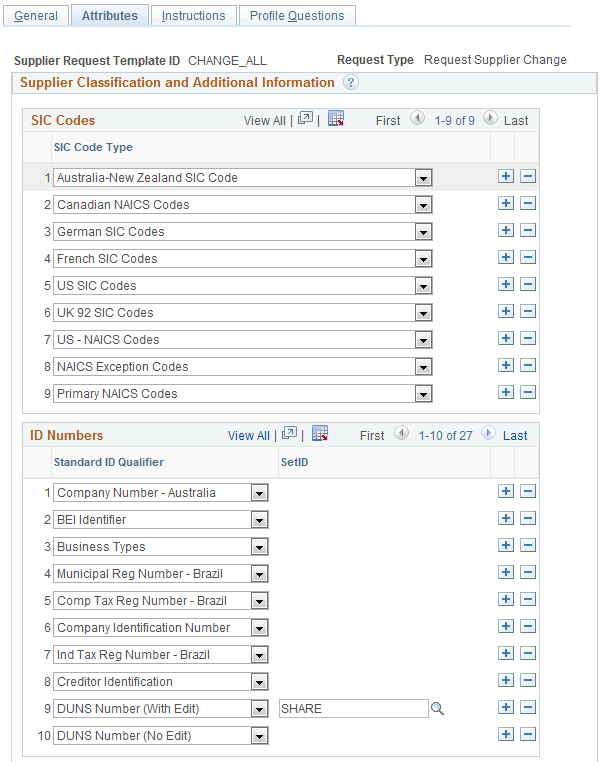This screenshot has width=602, height=762.
Task: Open the German SIC Codes dropdown
Action: pyautogui.click(x=423, y=232)
